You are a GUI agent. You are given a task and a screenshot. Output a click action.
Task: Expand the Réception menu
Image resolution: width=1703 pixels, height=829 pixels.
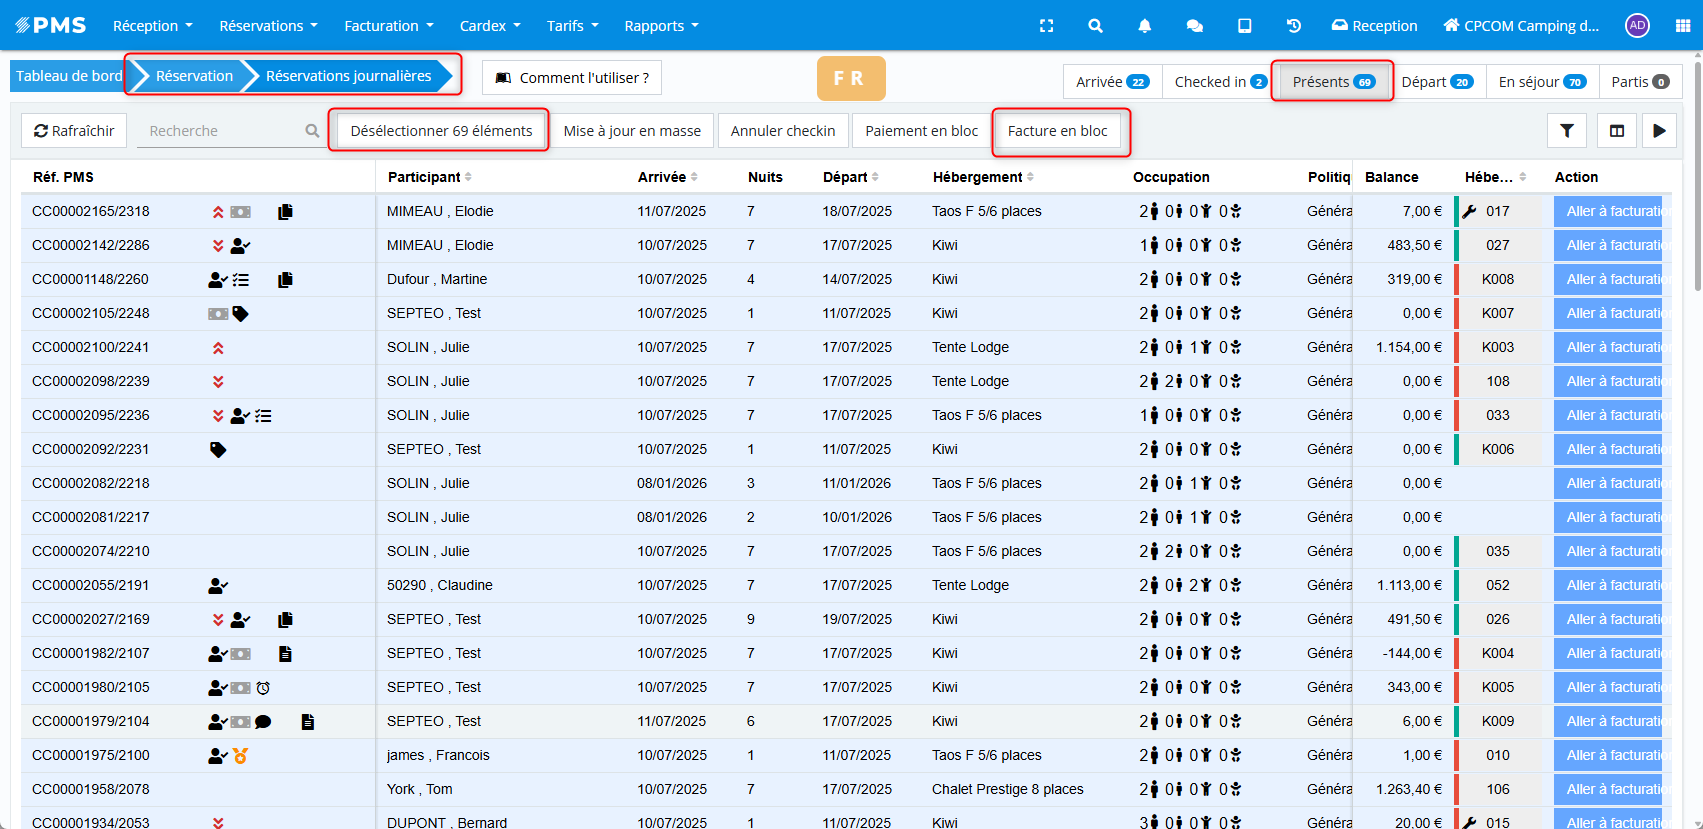pyautogui.click(x=152, y=26)
